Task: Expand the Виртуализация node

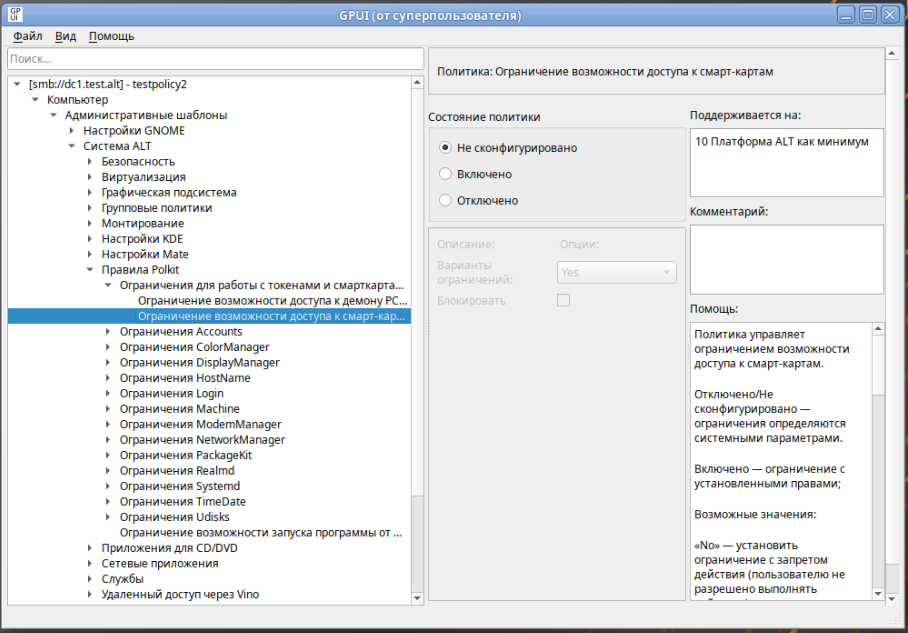Action: click(90, 177)
